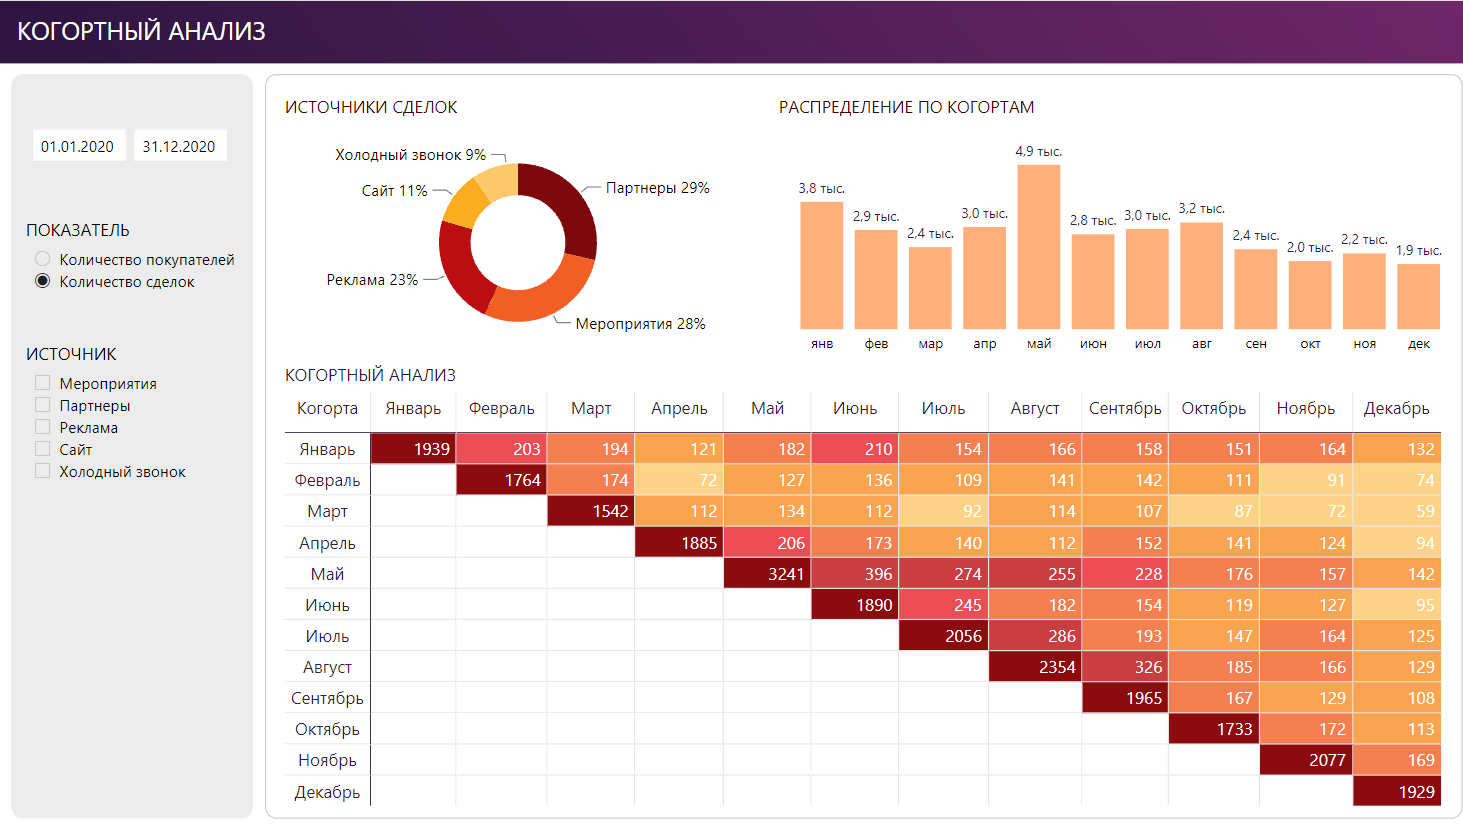
Task: Select the Количество покупателей radio button
Action: coord(43,259)
